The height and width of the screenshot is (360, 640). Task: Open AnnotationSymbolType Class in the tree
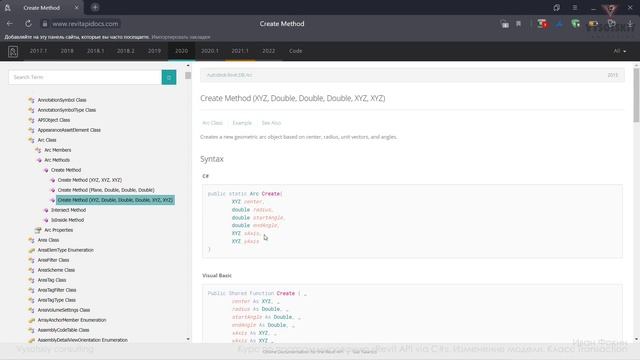(x=67, y=110)
